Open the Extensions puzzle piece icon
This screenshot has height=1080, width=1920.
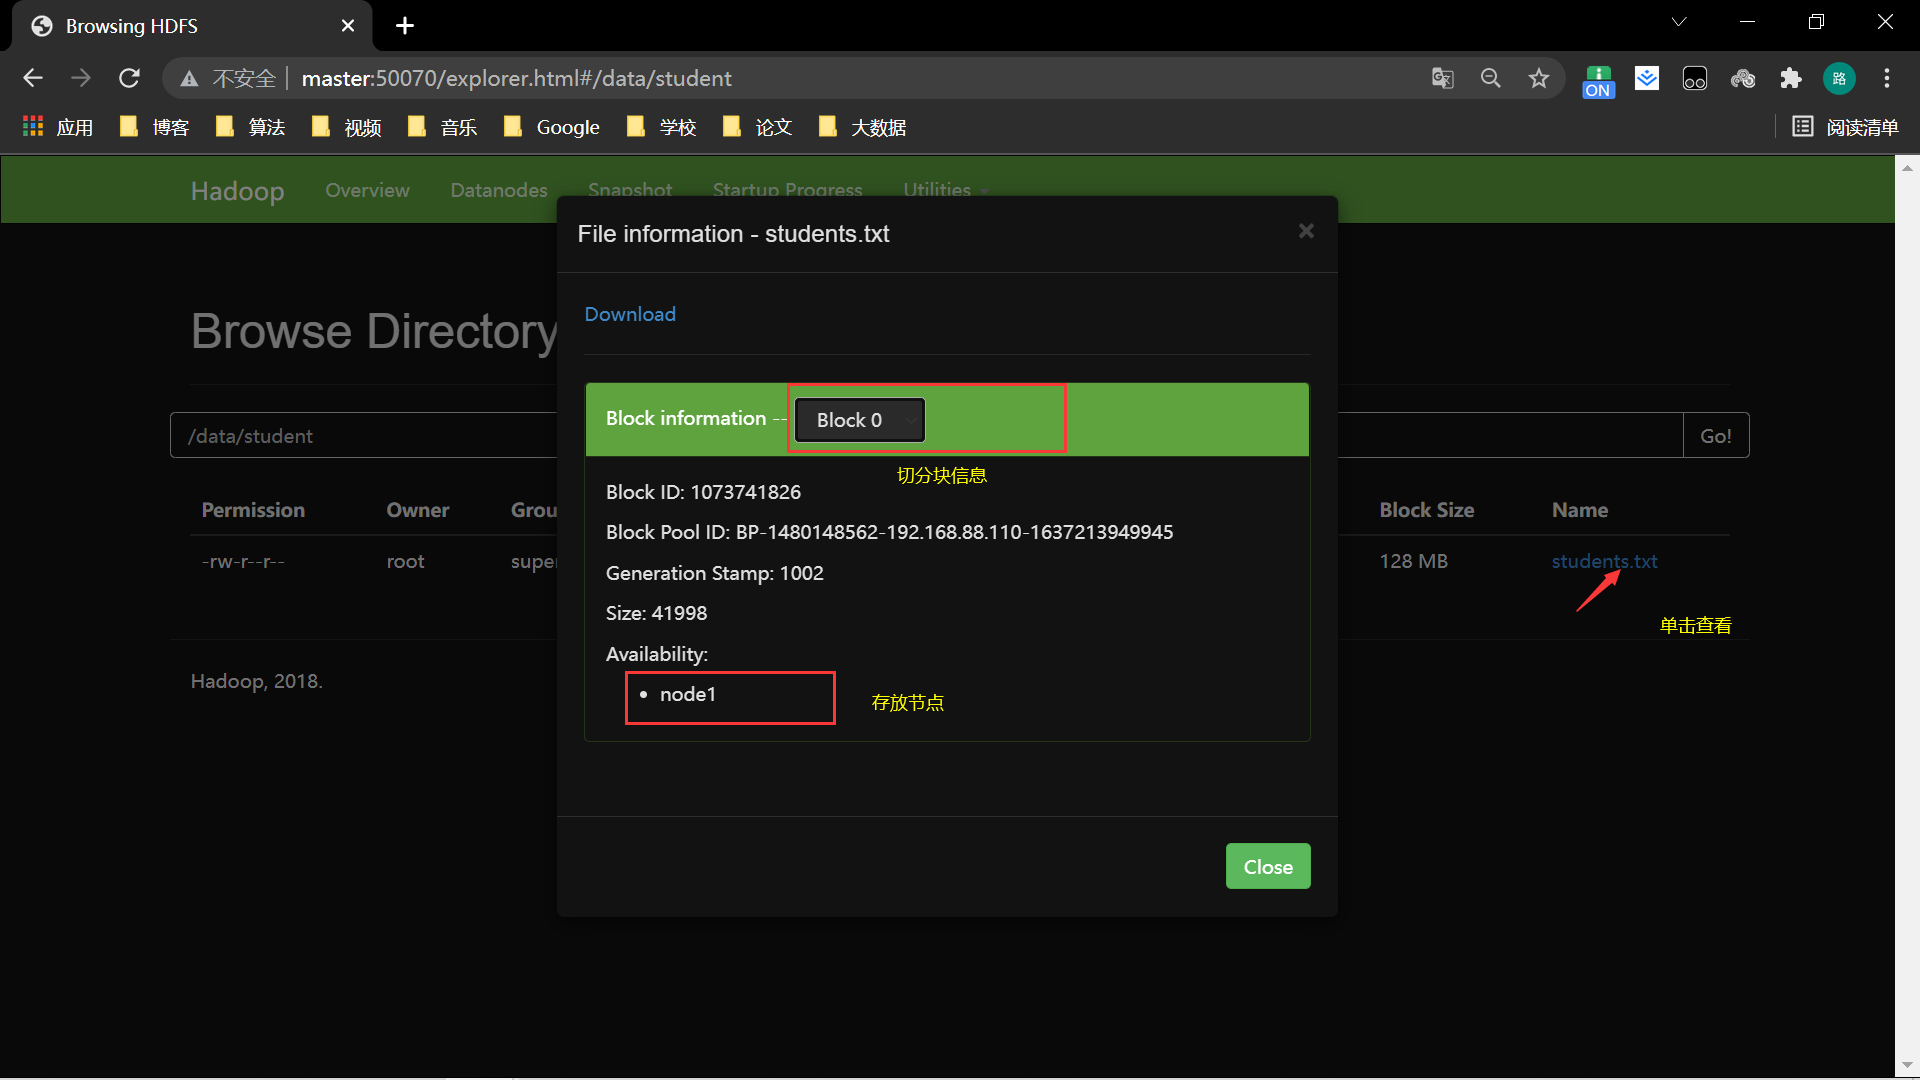click(x=1790, y=78)
